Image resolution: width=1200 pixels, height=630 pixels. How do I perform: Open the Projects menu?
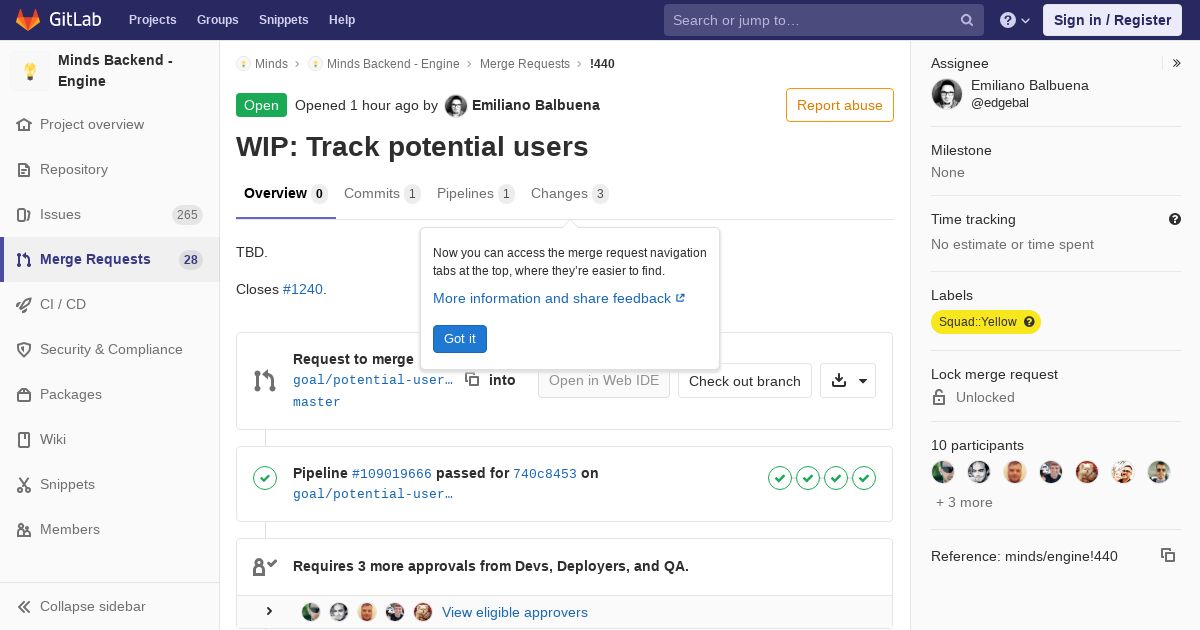click(x=152, y=20)
